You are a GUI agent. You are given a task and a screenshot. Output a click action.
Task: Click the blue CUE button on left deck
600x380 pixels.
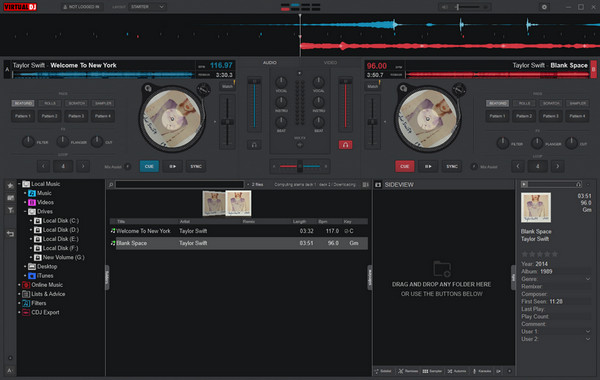tap(149, 166)
